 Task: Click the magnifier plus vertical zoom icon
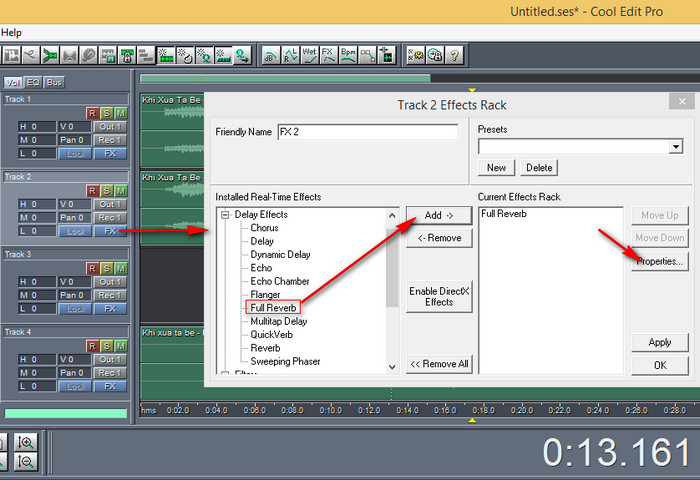[26, 442]
